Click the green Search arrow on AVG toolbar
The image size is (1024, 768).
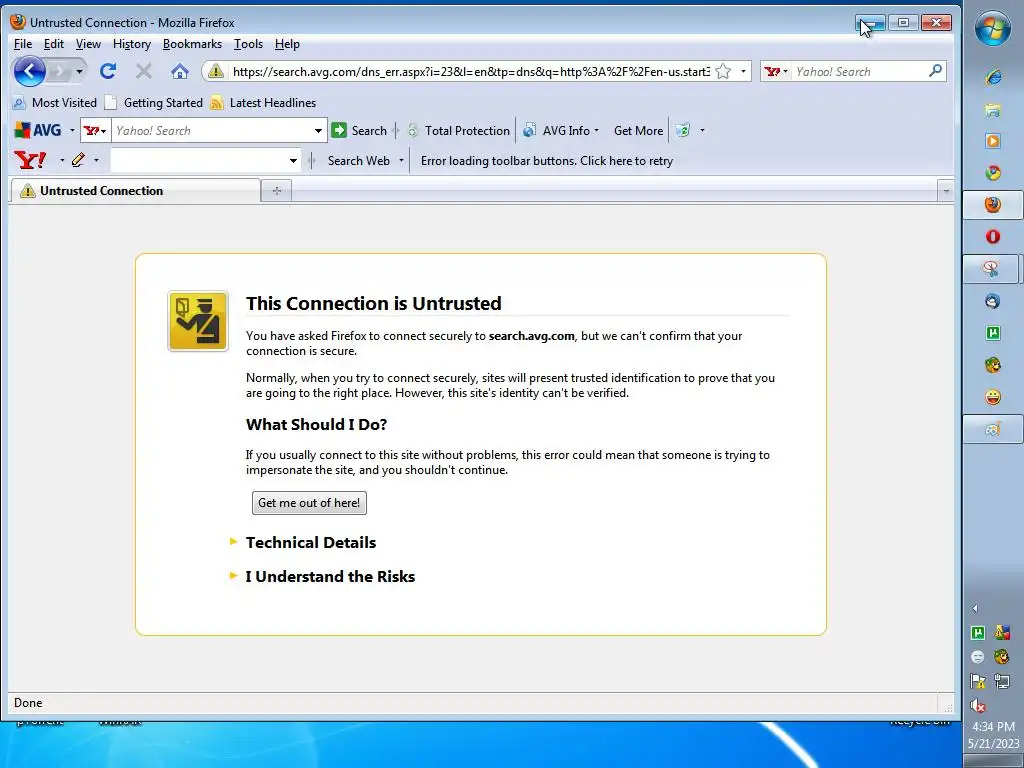pyautogui.click(x=339, y=130)
